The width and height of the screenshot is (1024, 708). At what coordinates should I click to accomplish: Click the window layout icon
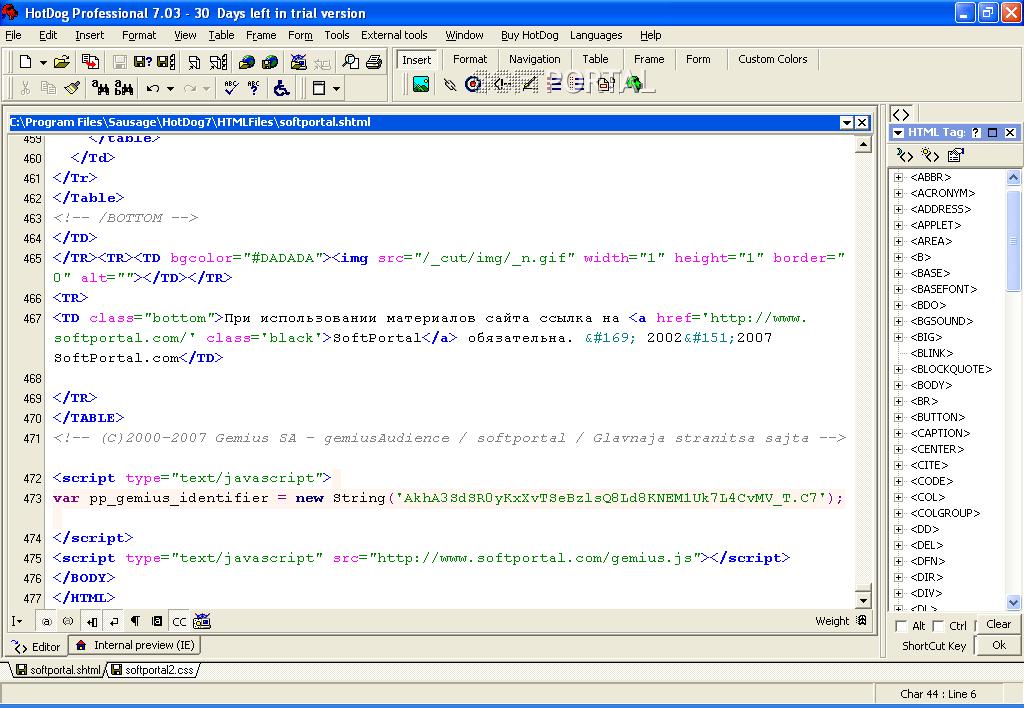click(x=319, y=88)
